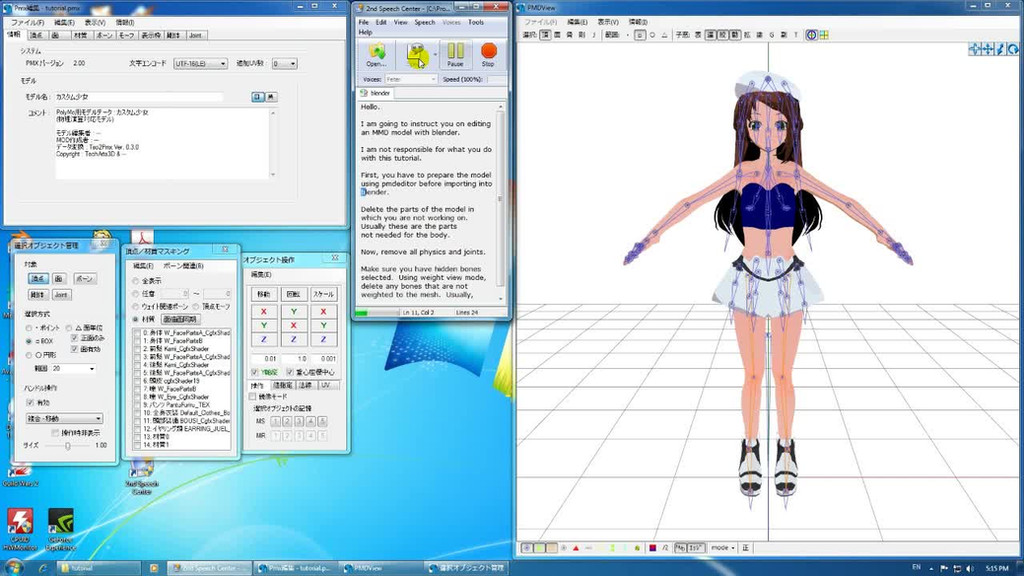Click the Joint target button in selection panel
The image size is (1024, 576).
tap(61, 295)
